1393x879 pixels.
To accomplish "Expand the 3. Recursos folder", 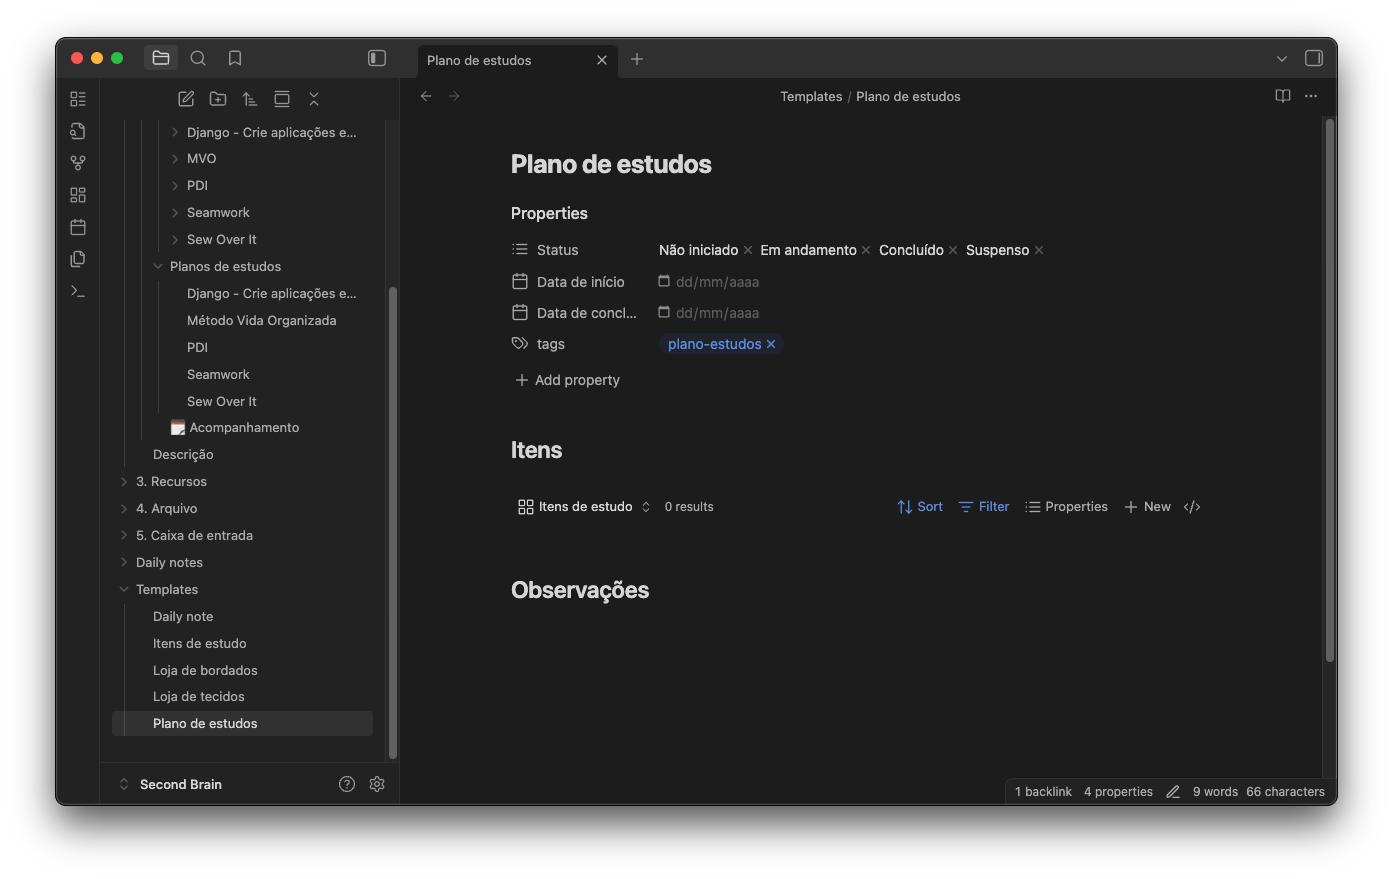I will (124, 481).
